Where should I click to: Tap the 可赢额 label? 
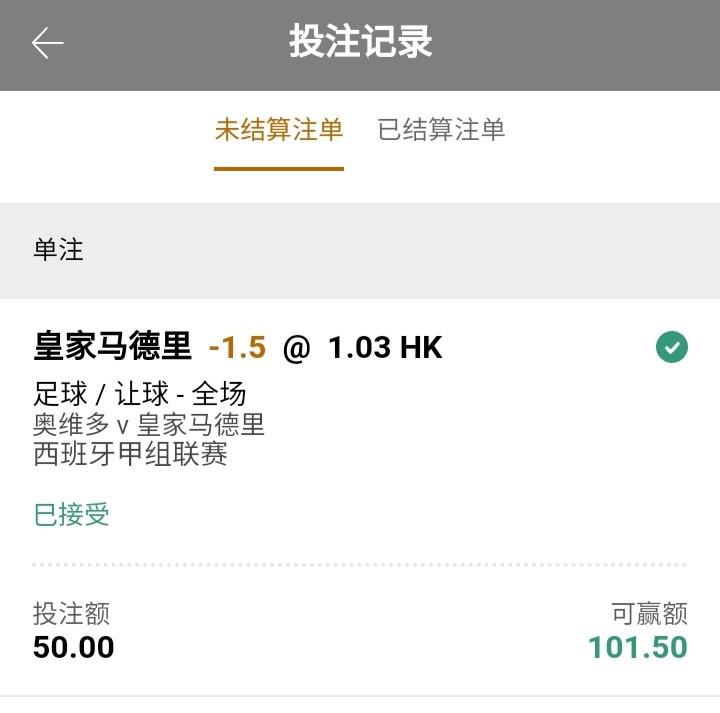650,613
